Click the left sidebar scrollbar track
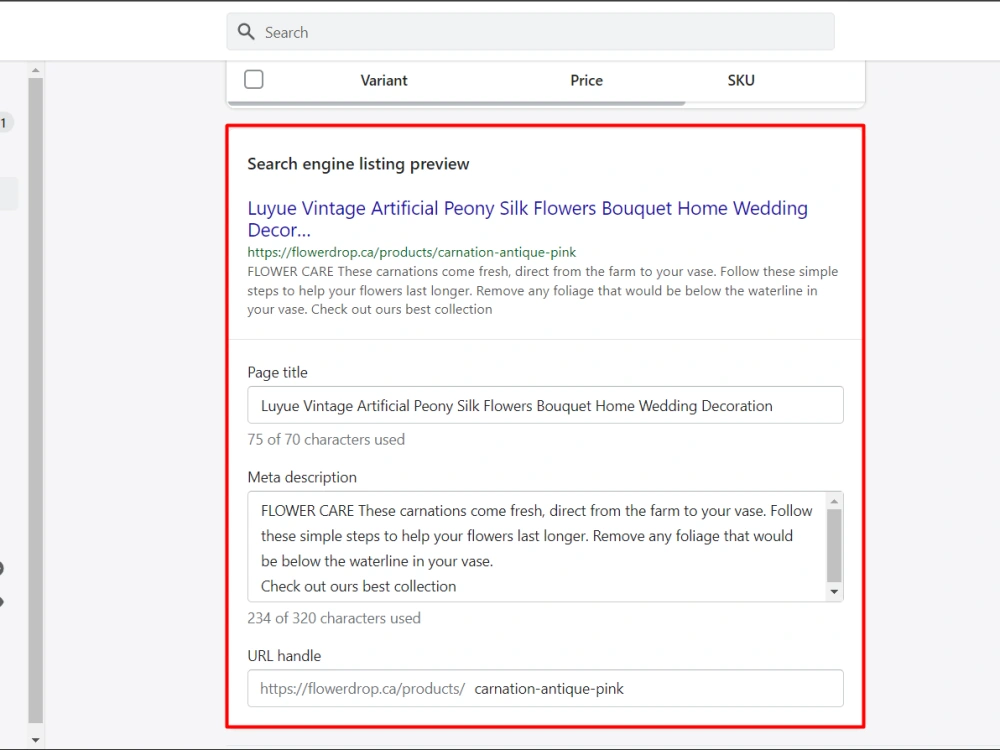This screenshot has height=750, width=1000. [36, 401]
